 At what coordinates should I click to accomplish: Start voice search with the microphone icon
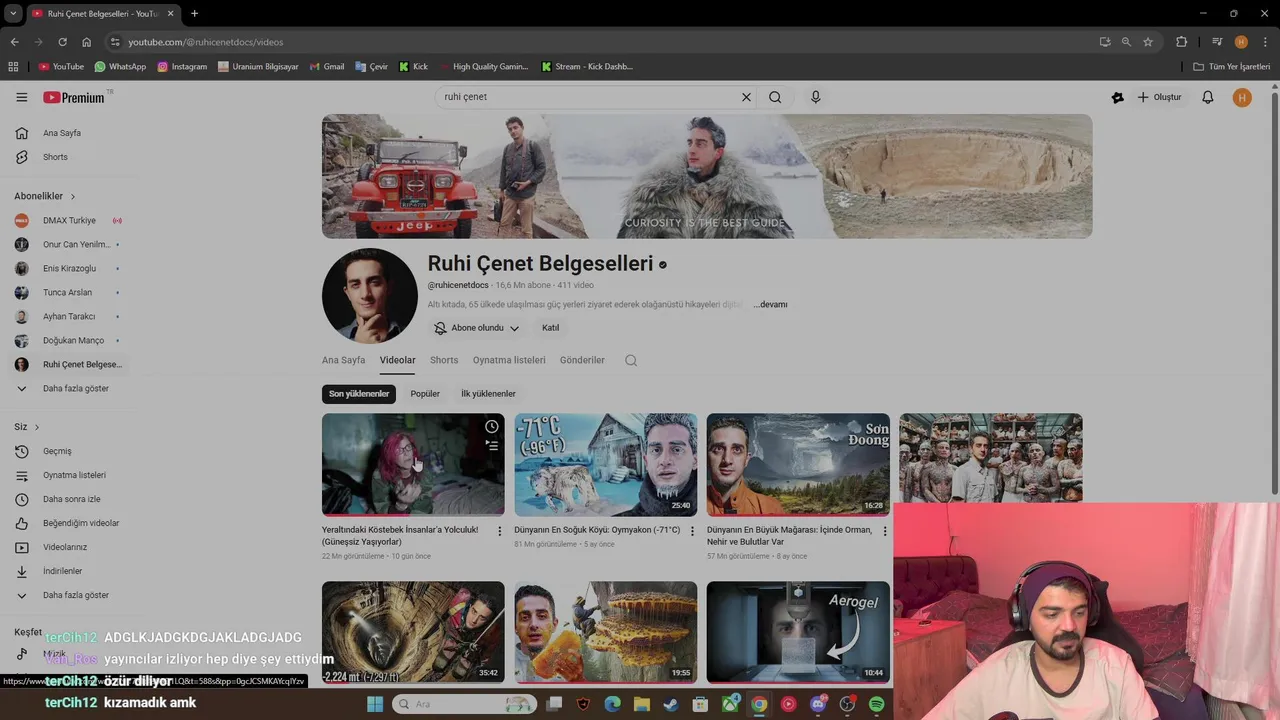point(816,97)
